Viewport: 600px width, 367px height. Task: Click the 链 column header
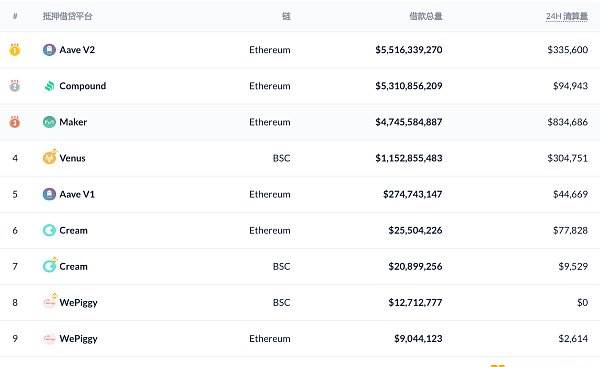click(x=286, y=16)
